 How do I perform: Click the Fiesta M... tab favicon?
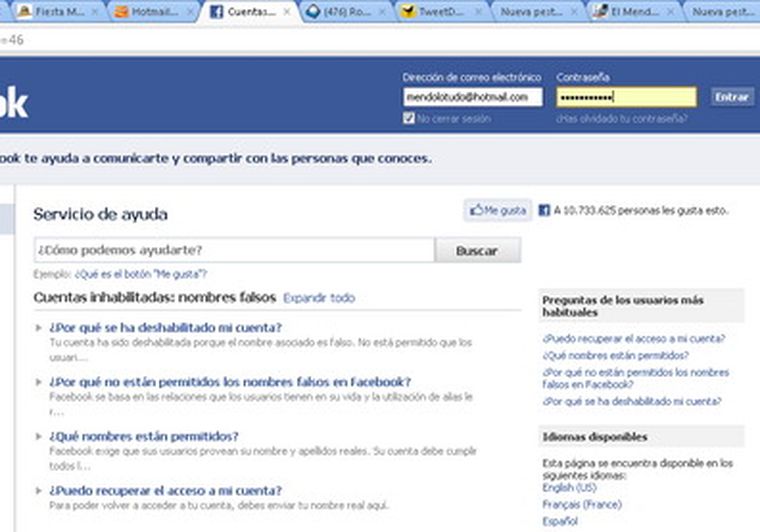(22, 13)
